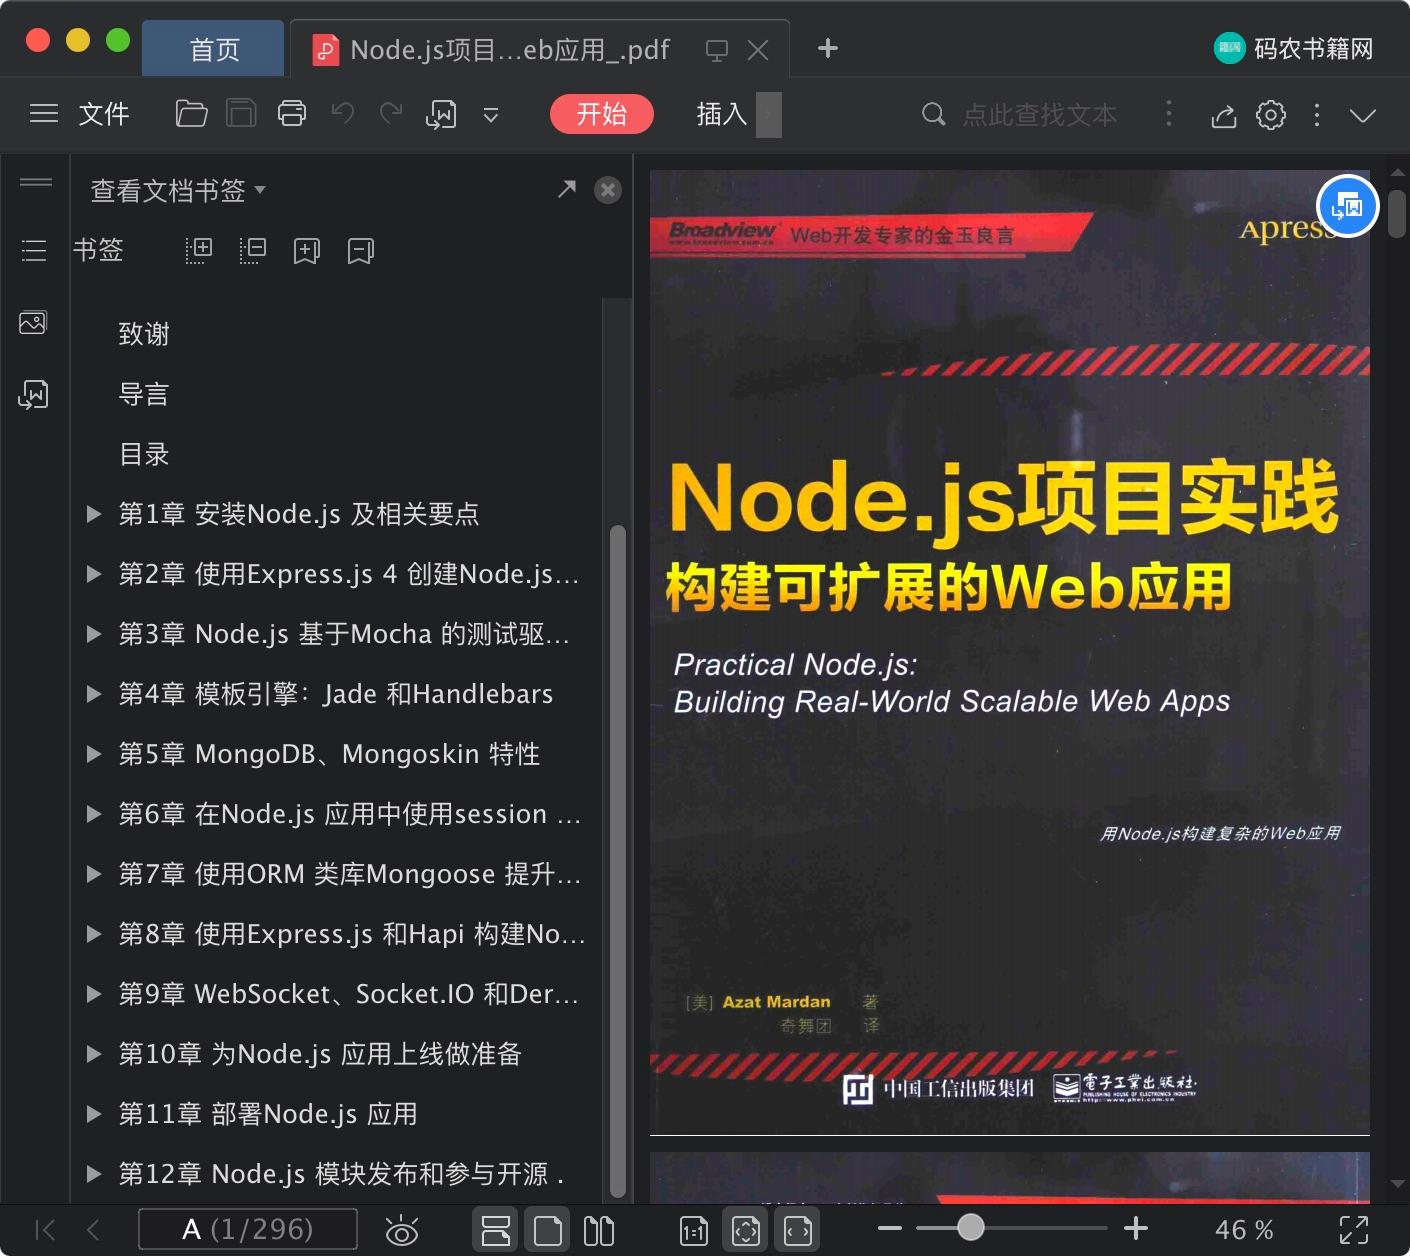The width and height of the screenshot is (1410, 1256).
Task: Open the more options vertical dots beside settings
Action: (x=1317, y=115)
